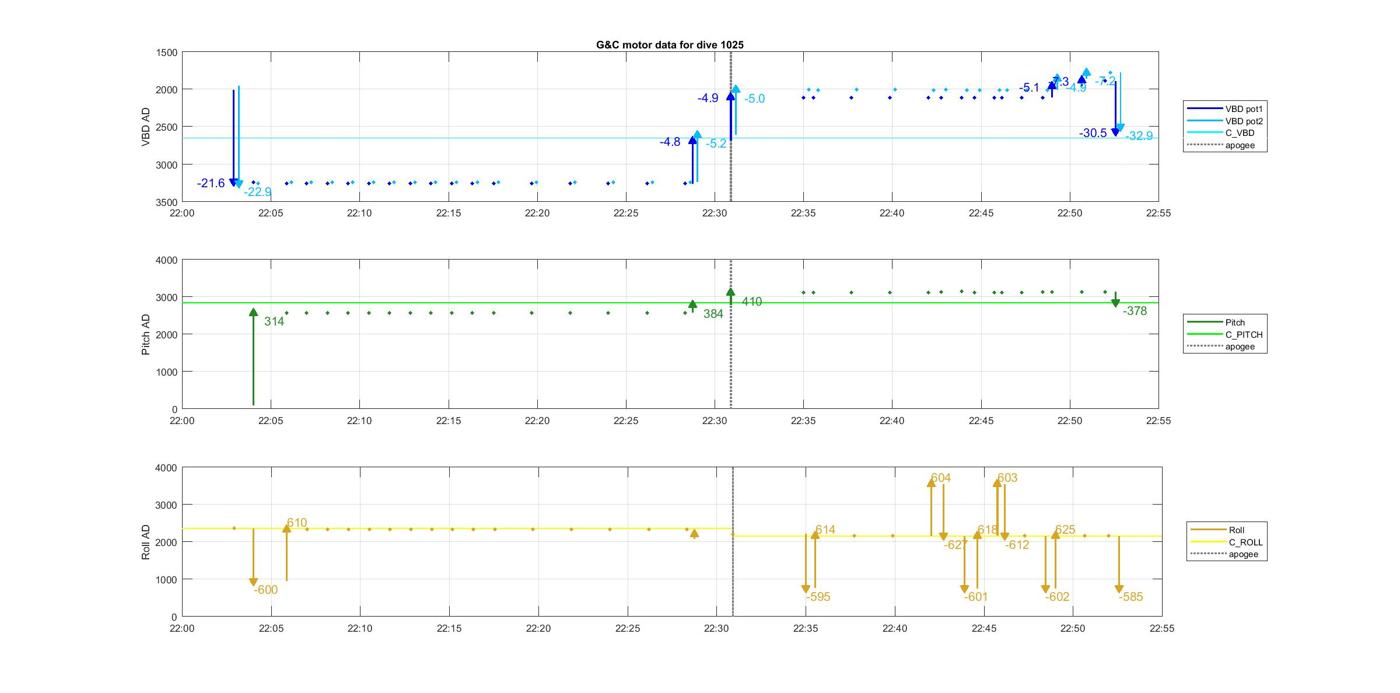
Task: Click the '1500' tick on VBD axis
Action: point(167,52)
